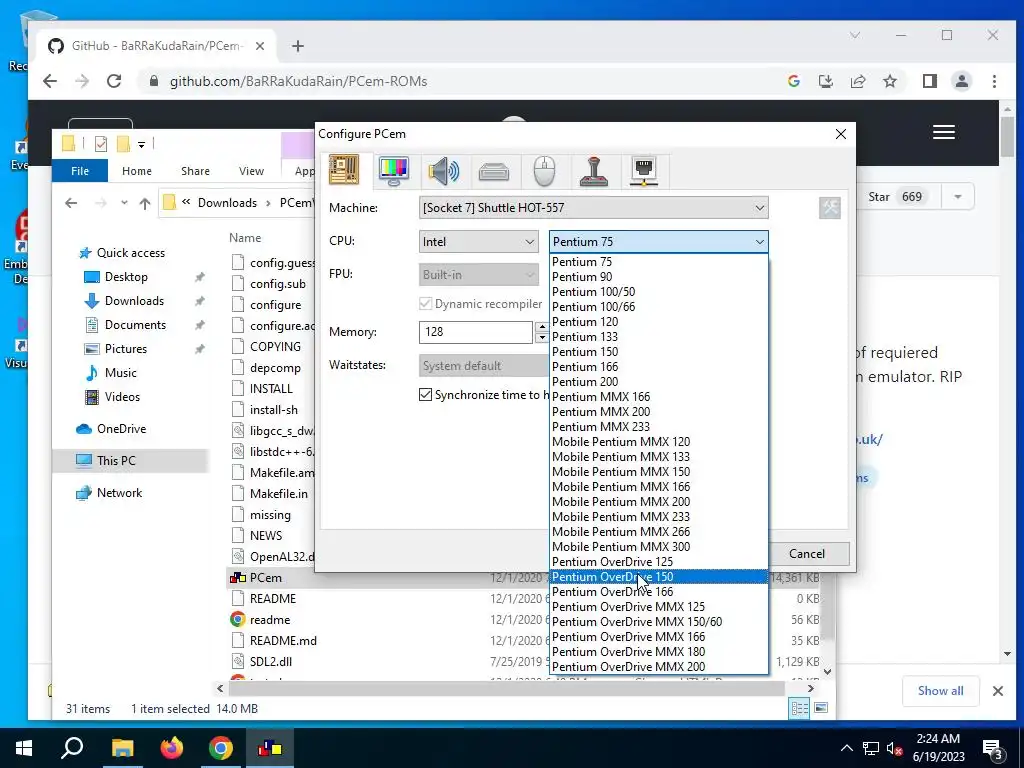Select OneDrive in navigation pane
1024x768 pixels.
coord(121,429)
